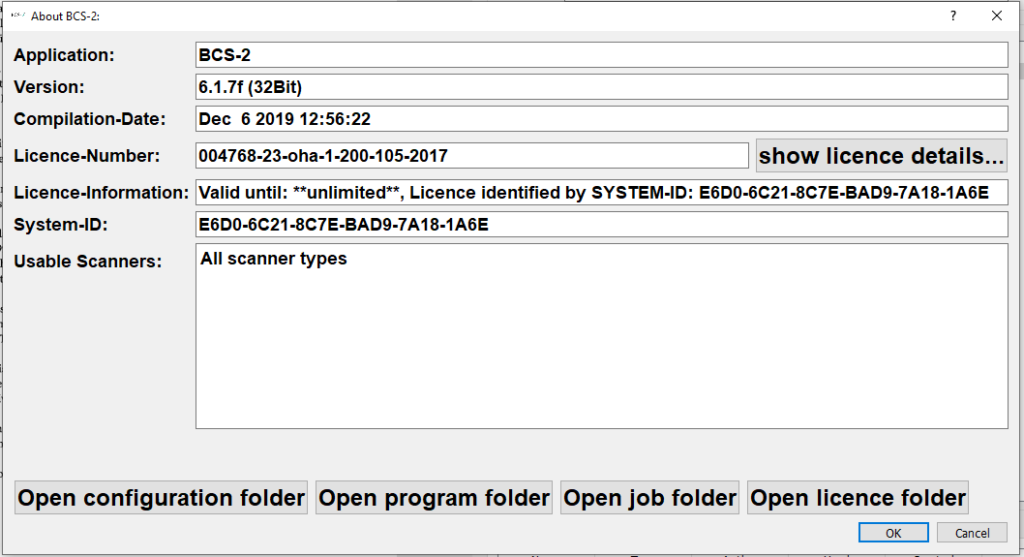The image size is (1024, 557).
Task: Click the Usable Scanners label
Action: tap(88, 261)
